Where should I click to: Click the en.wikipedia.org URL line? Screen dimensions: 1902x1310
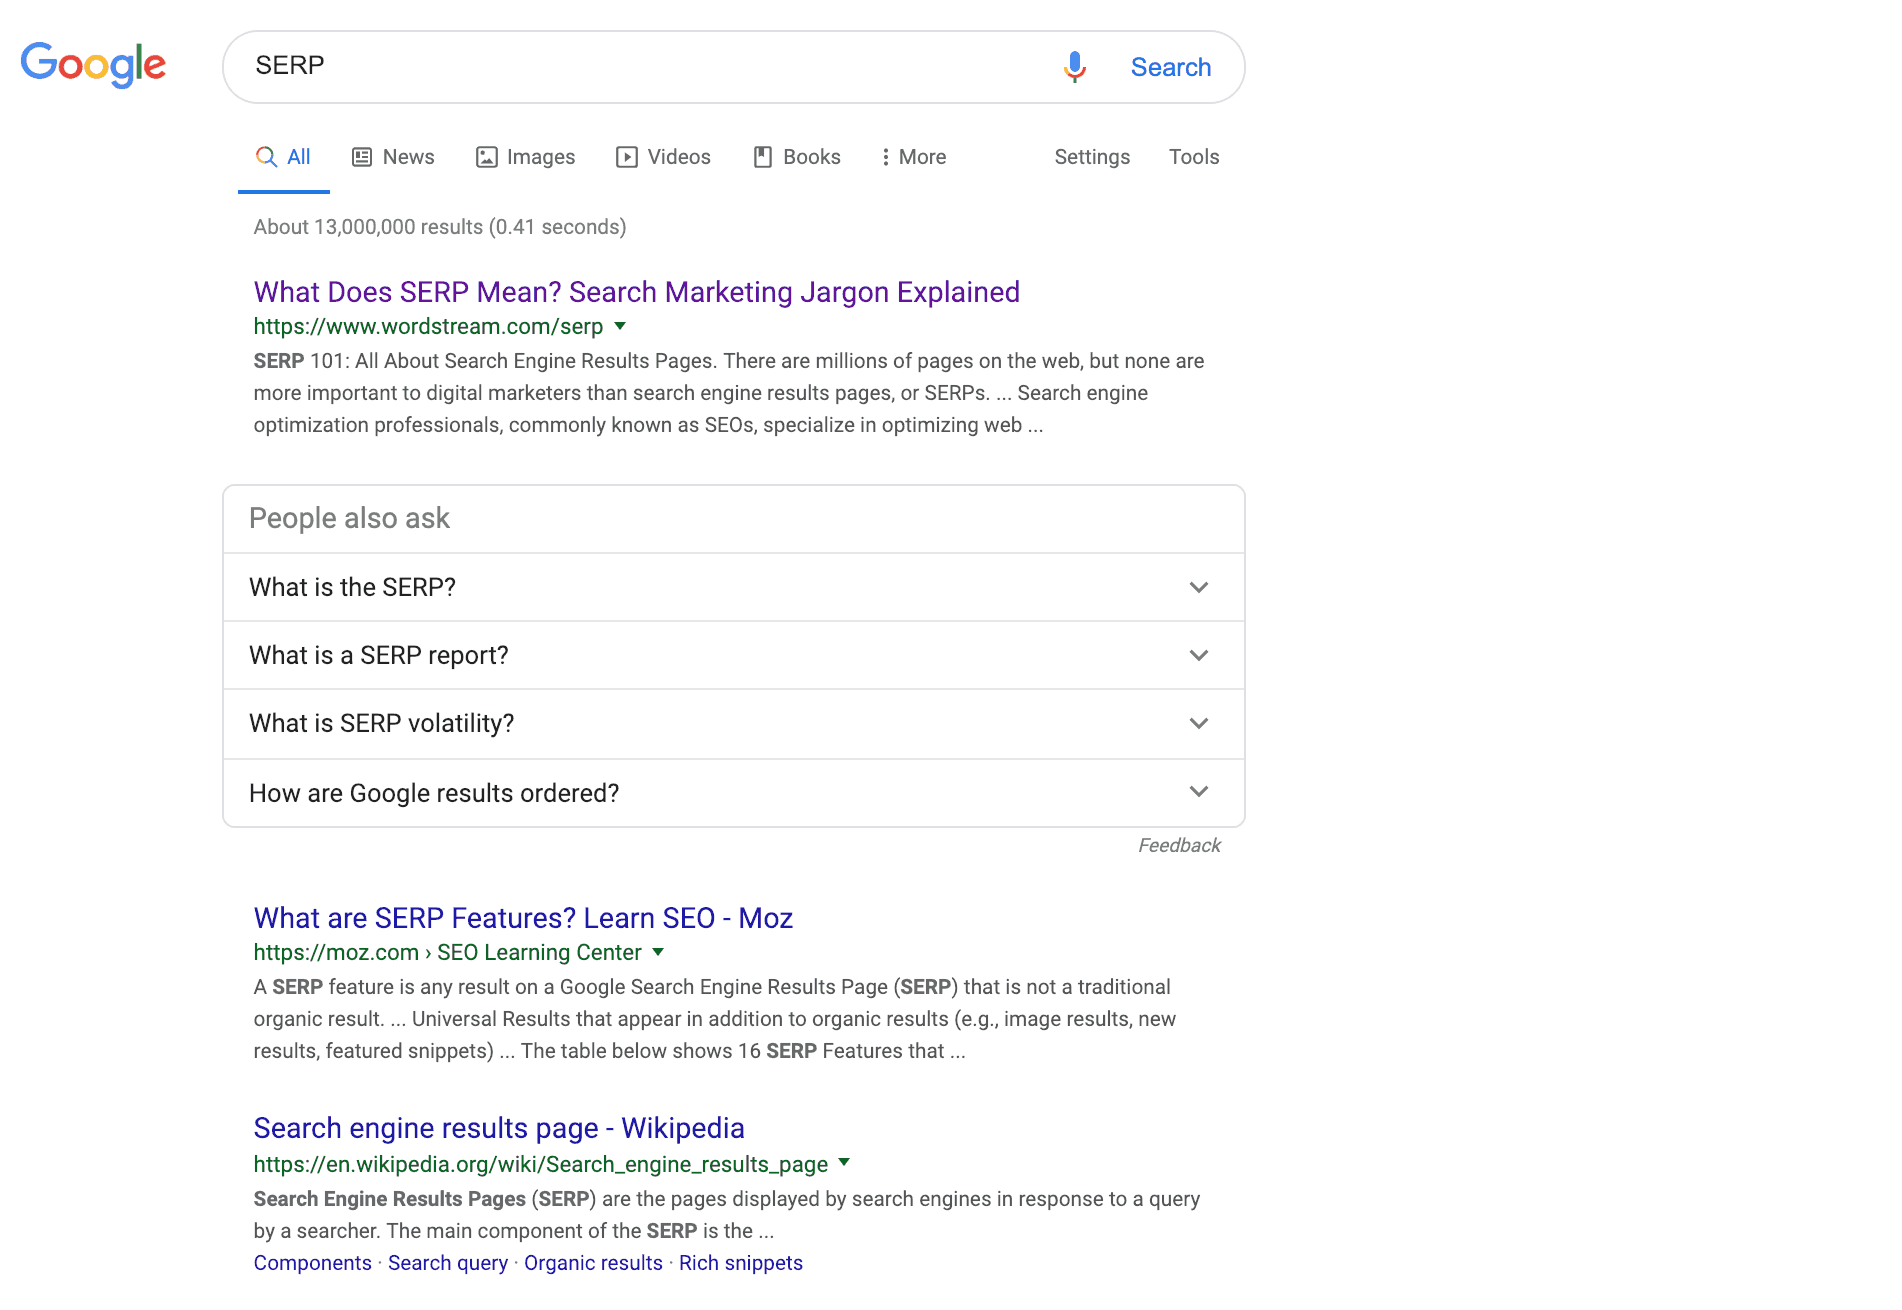click(540, 1164)
